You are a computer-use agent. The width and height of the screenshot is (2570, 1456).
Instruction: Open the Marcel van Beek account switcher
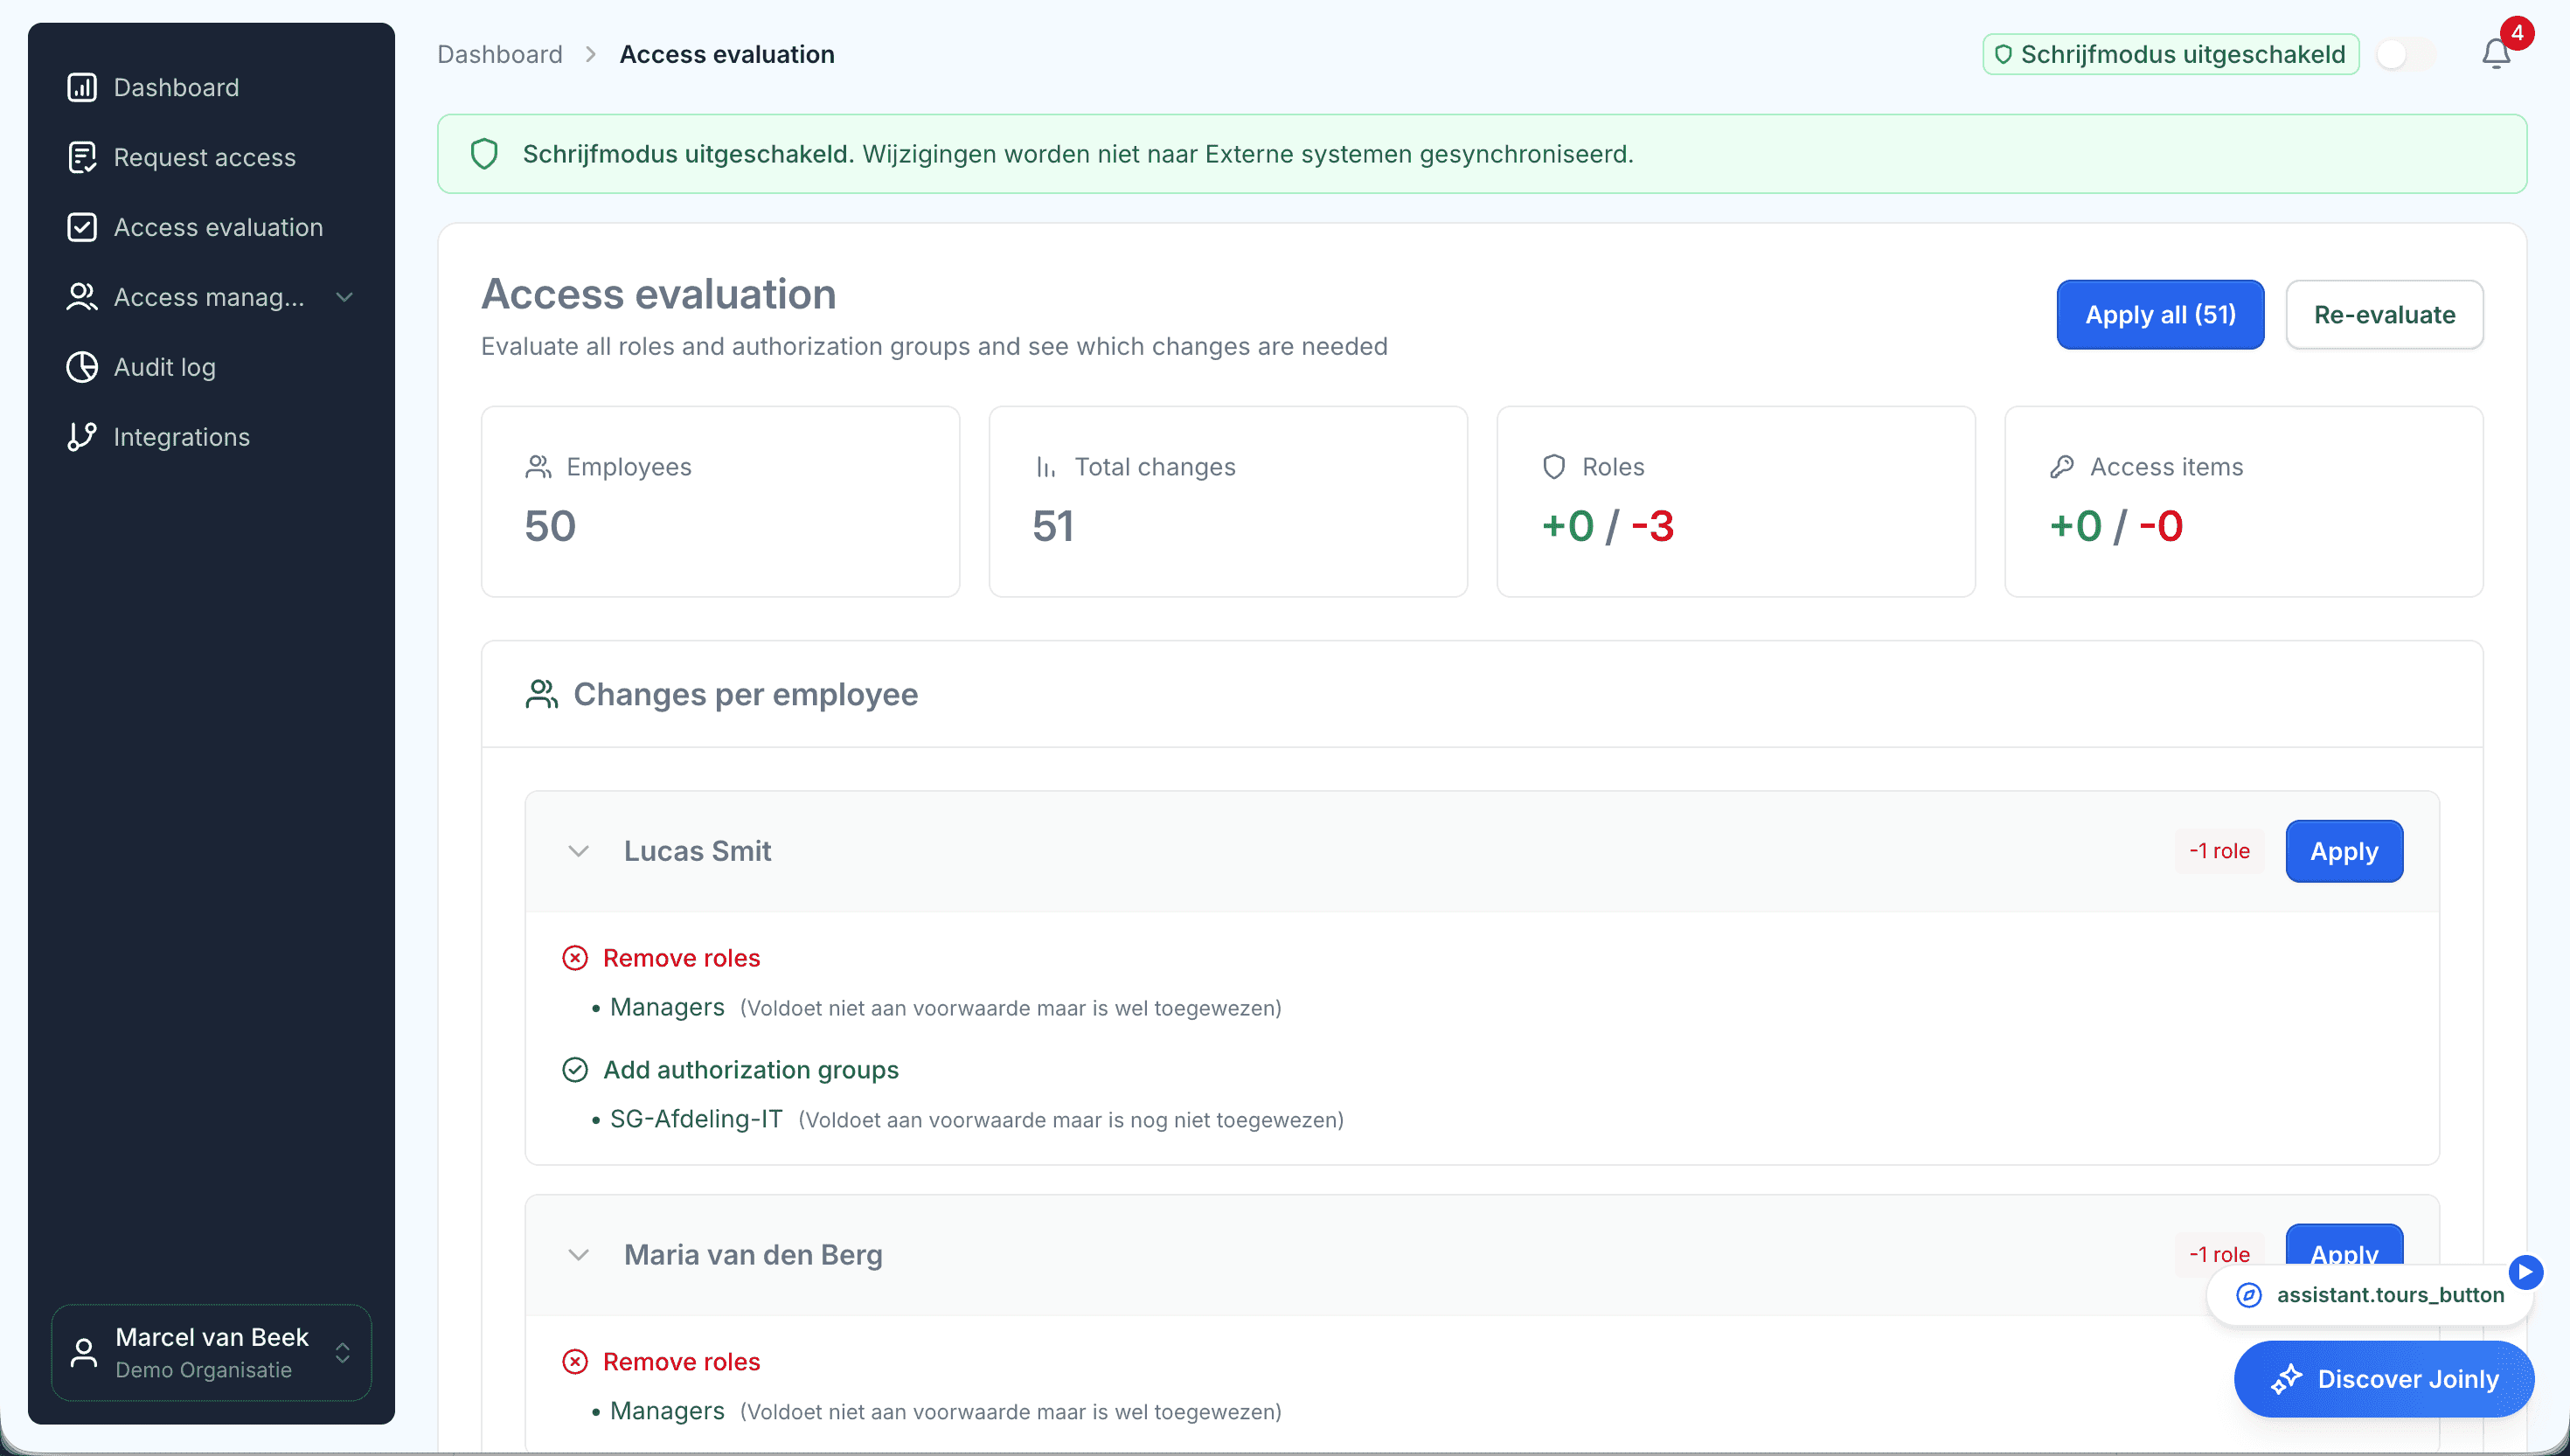(x=211, y=1354)
